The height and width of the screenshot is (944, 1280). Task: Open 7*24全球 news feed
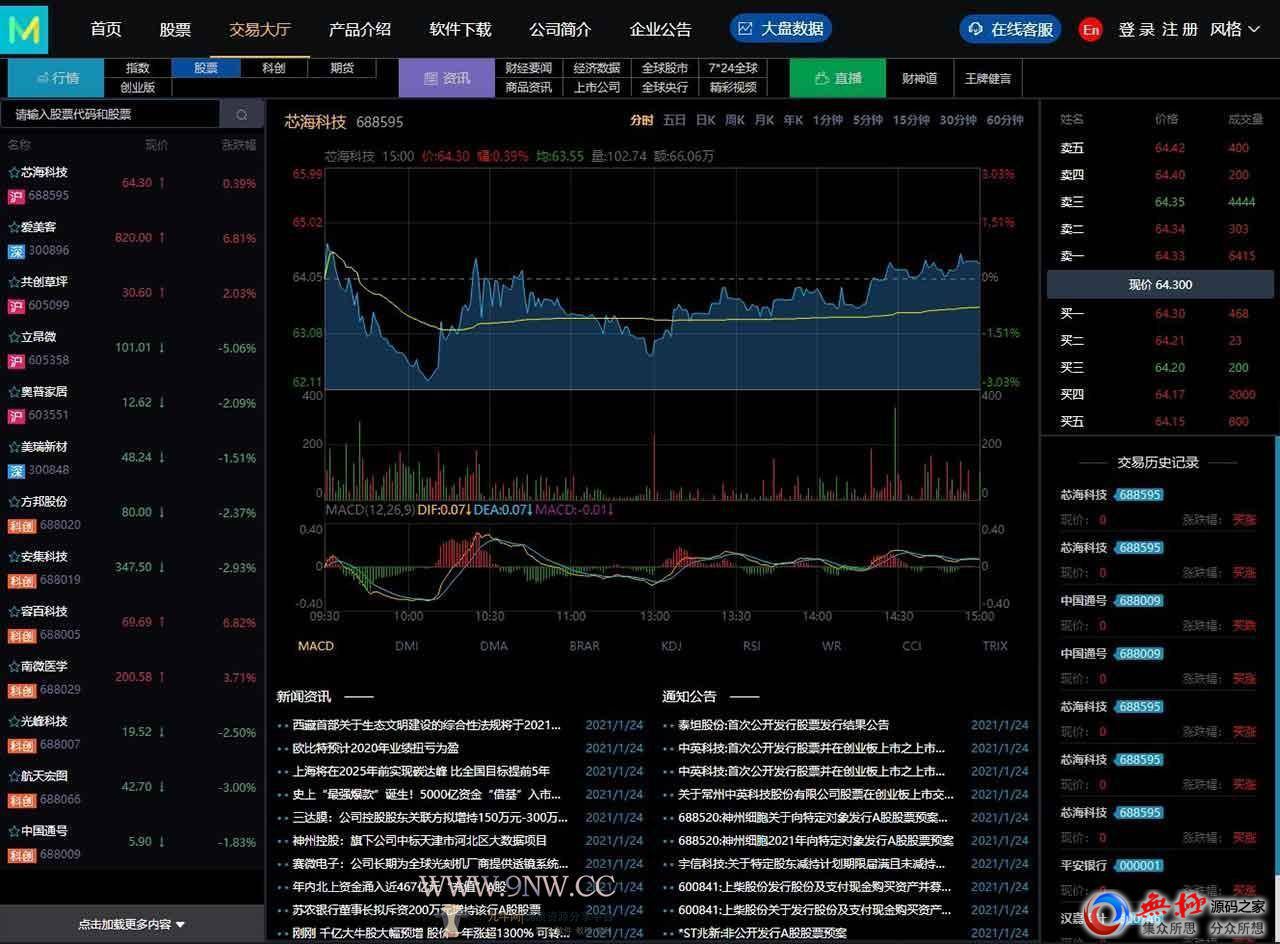click(x=733, y=68)
